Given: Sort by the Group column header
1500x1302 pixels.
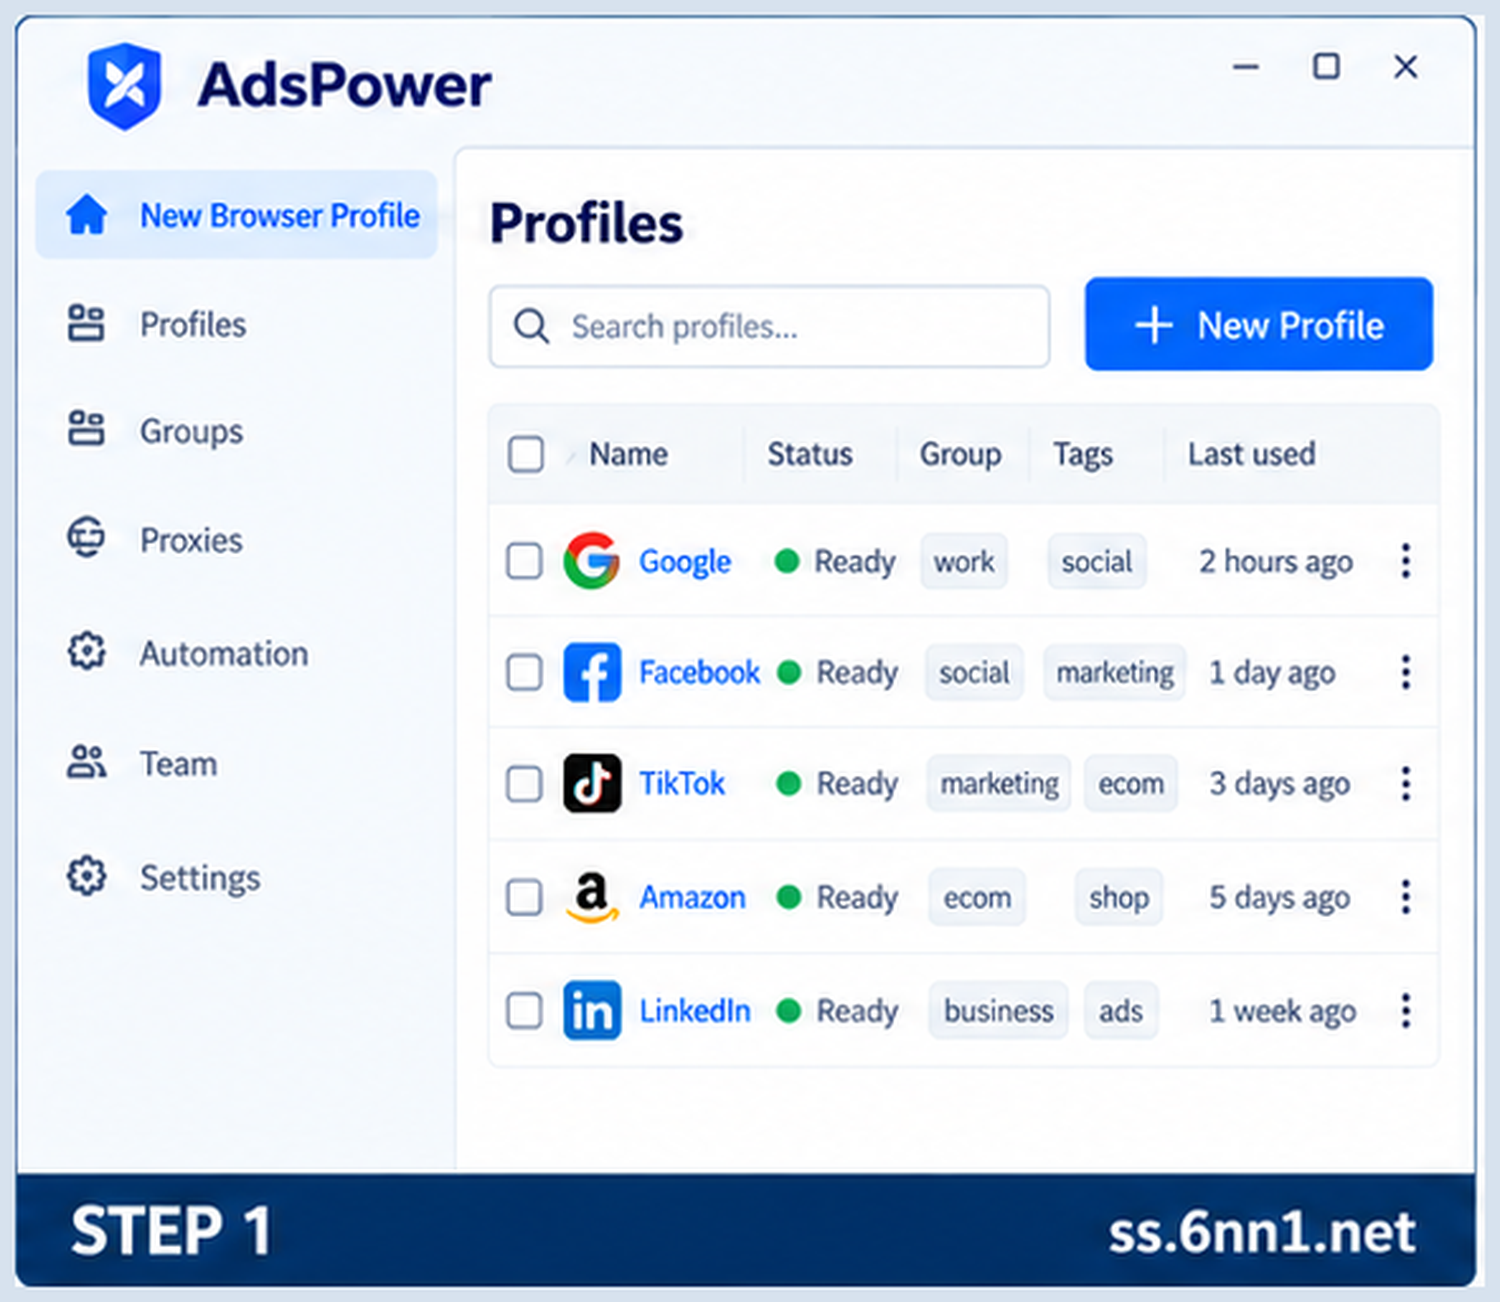Looking at the screenshot, I should 960,454.
